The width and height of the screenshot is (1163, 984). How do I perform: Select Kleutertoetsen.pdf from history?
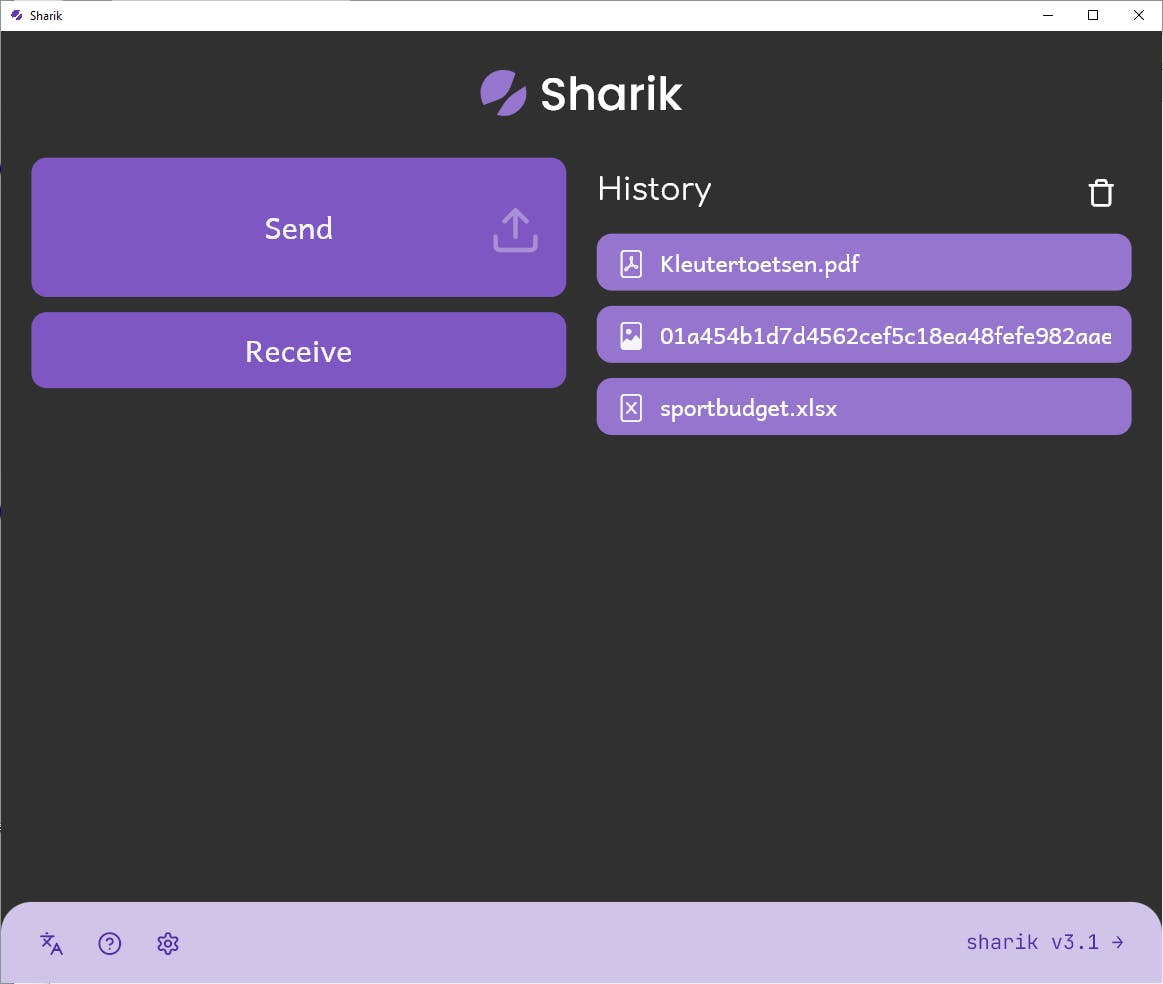(x=863, y=262)
